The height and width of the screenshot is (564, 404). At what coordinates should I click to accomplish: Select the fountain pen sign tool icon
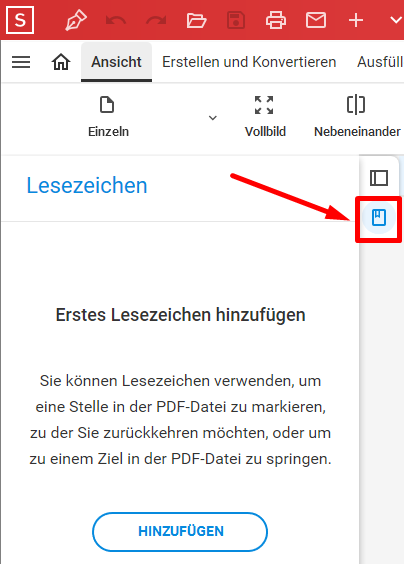pos(76,20)
